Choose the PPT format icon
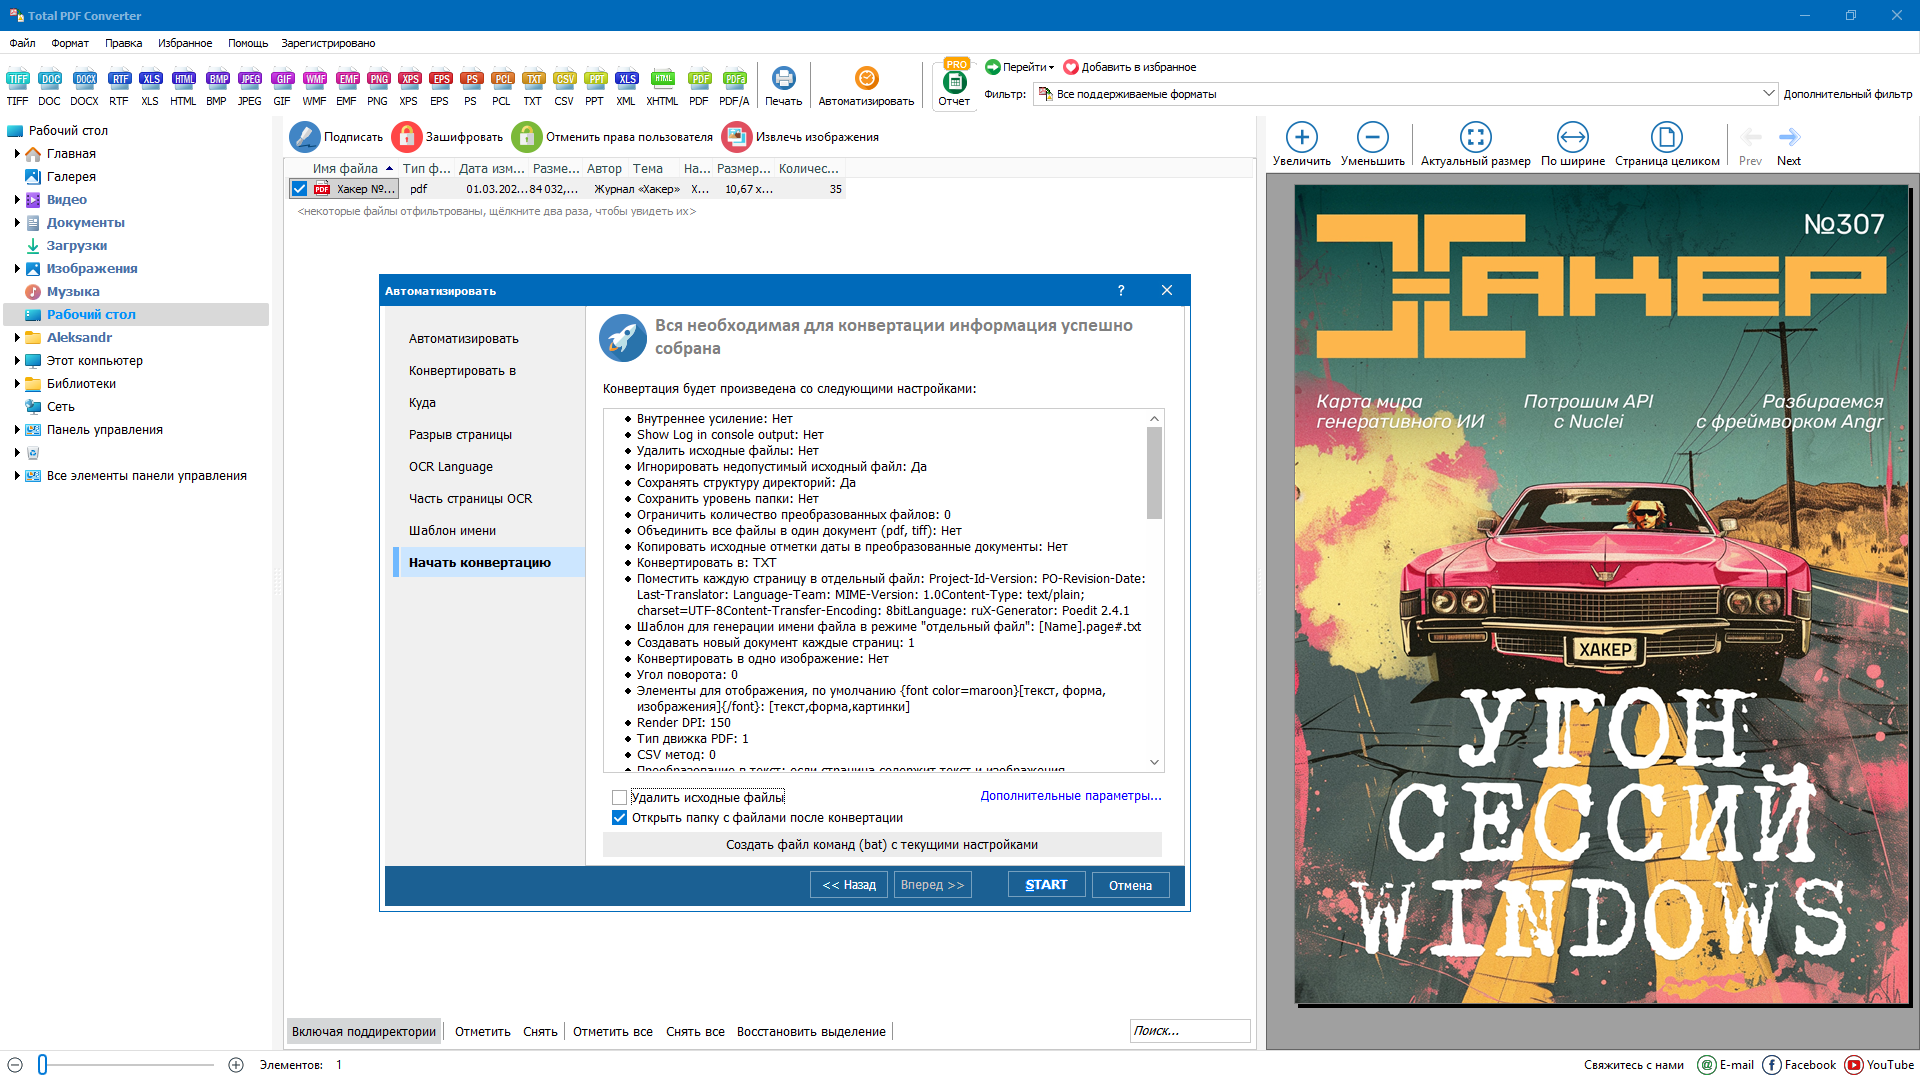The height and width of the screenshot is (1080, 1920). coord(595,87)
